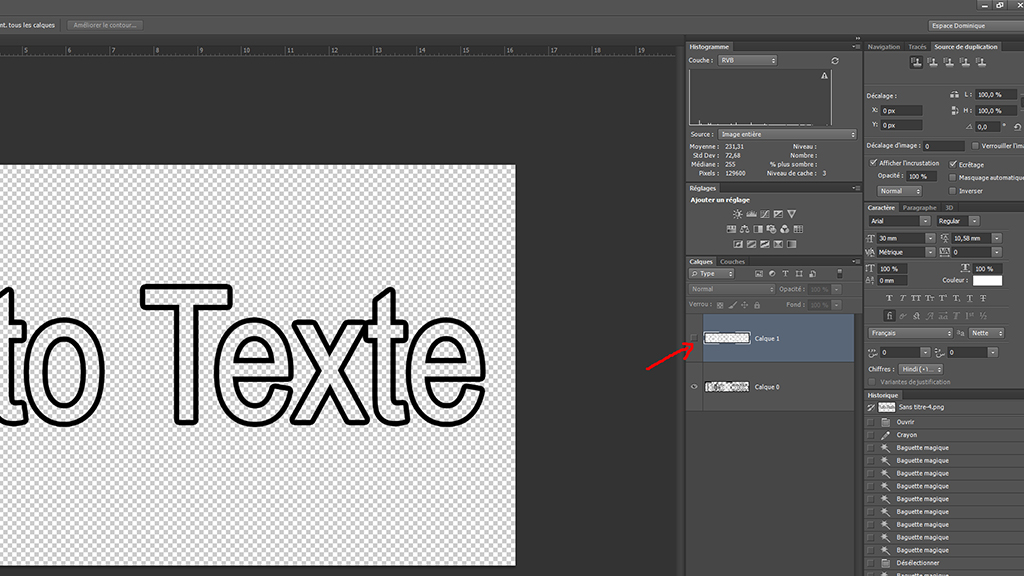
Task: Add a Gradient Map adjustment layer
Action: click(792, 244)
